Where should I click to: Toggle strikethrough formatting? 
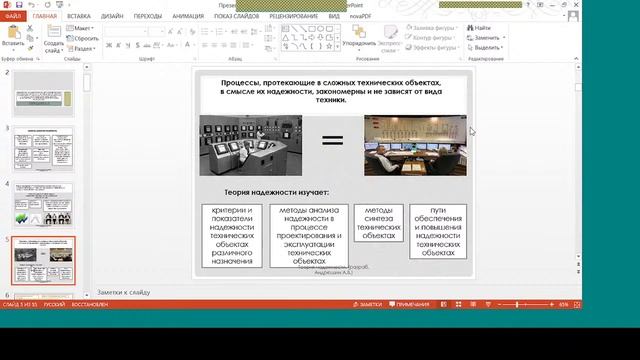pyautogui.click(x=147, y=45)
